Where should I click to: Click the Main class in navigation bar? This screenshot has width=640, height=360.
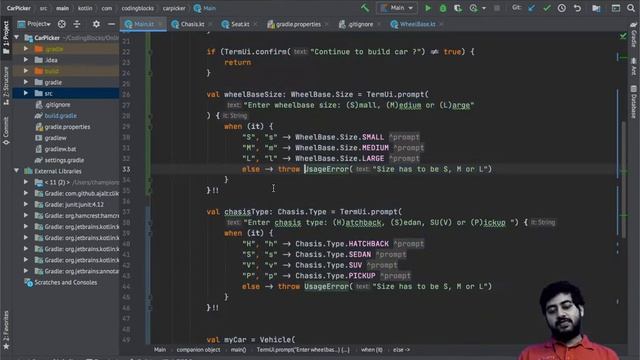tap(205, 8)
